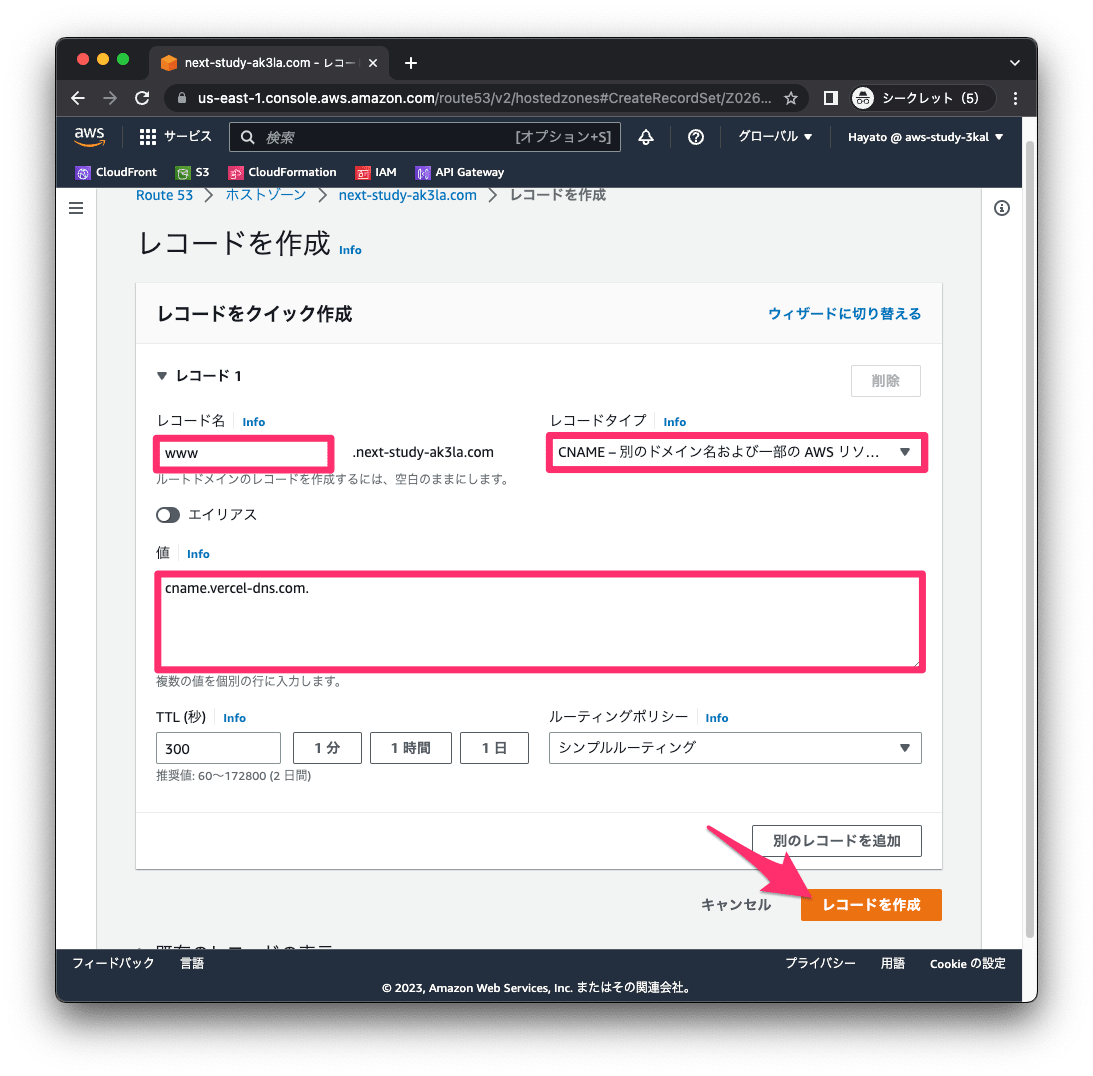Open the notifications bell icon

[646, 137]
